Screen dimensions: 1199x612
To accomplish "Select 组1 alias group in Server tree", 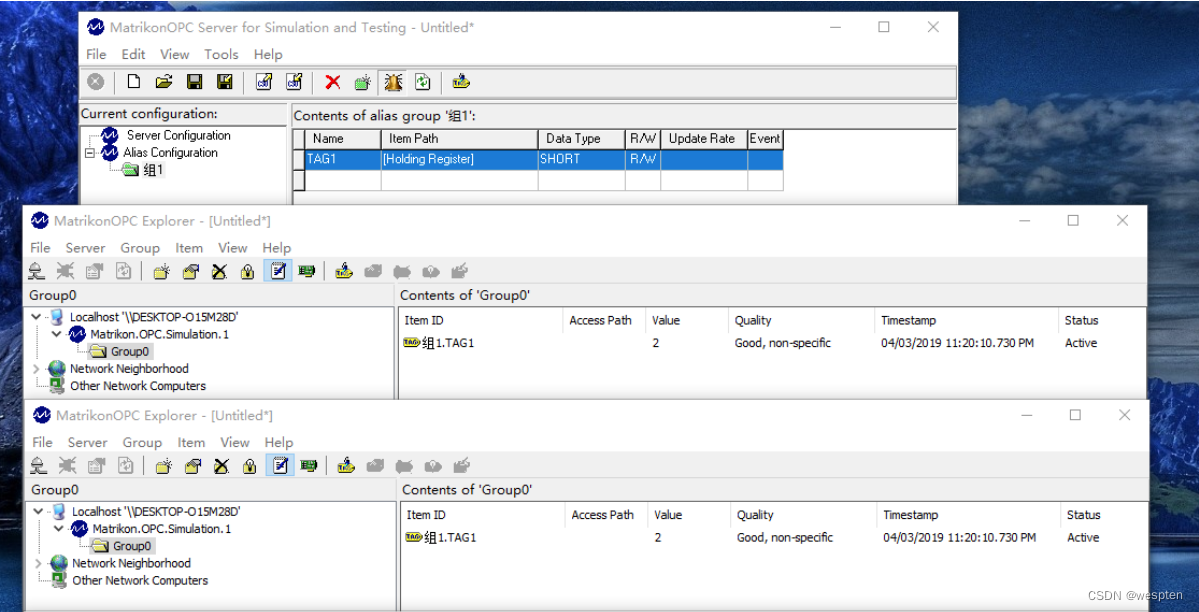I will (x=154, y=170).
